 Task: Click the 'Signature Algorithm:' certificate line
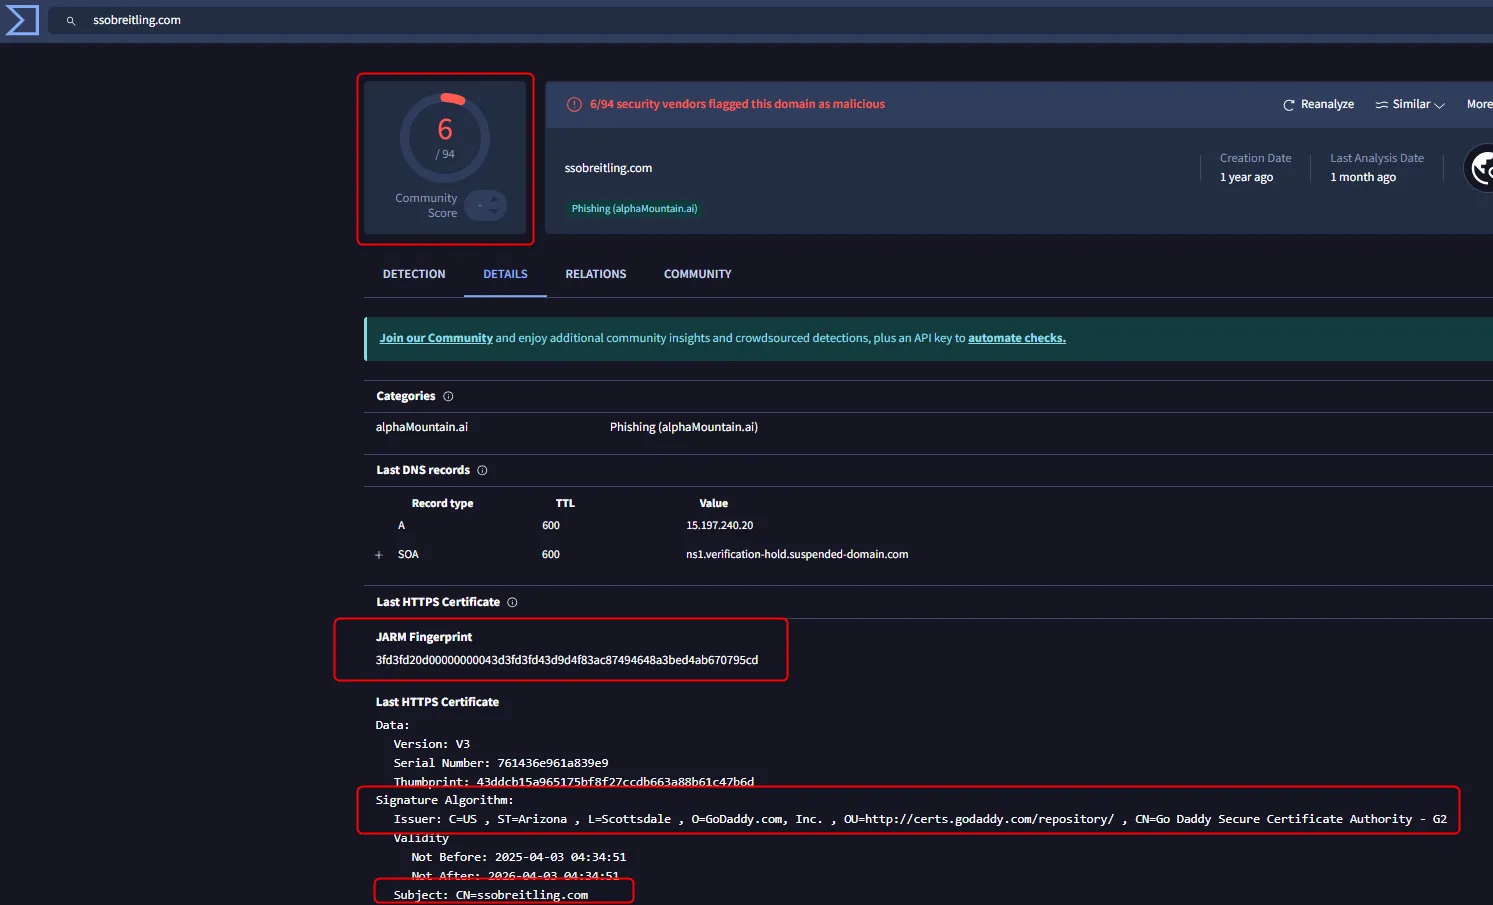[444, 800]
